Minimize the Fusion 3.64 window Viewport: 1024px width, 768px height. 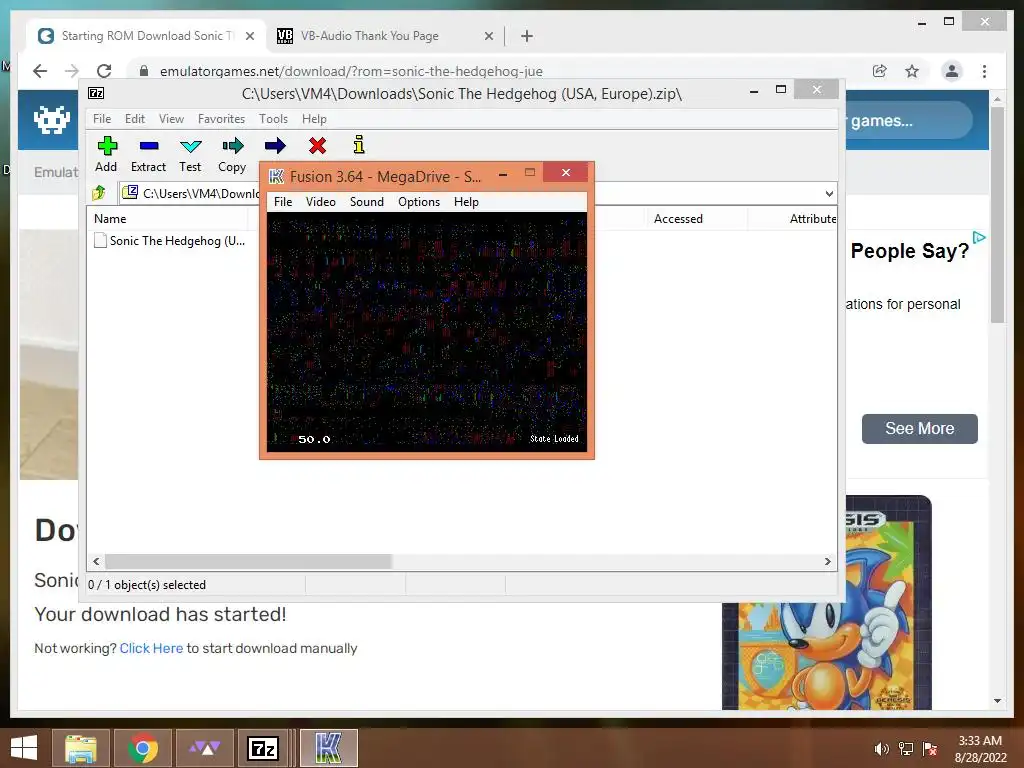coord(503,174)
